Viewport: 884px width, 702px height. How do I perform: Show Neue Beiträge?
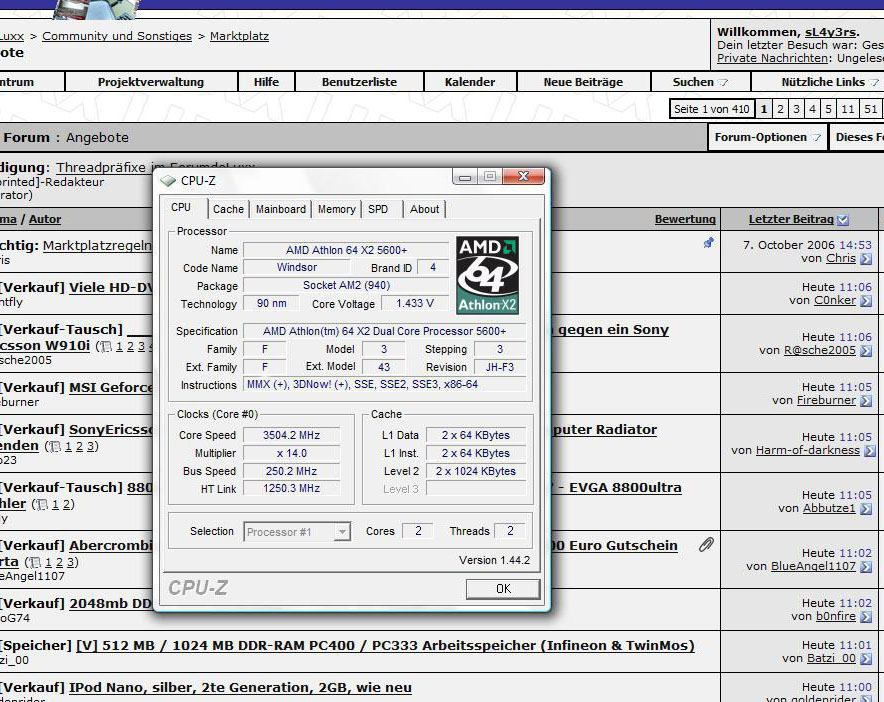(583, 82)
